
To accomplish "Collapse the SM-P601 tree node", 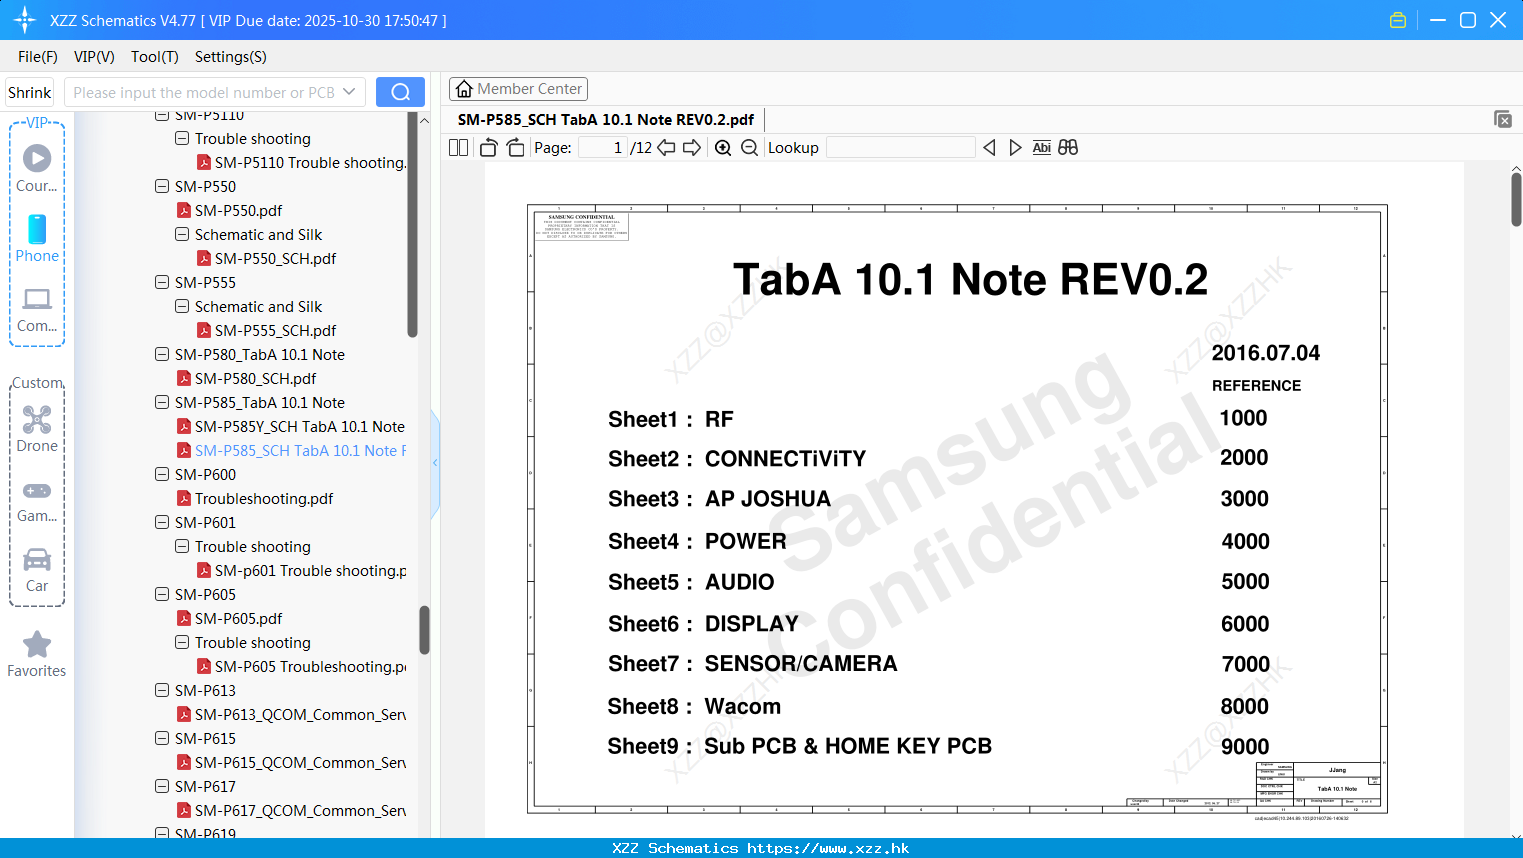I will pos(162,522).
